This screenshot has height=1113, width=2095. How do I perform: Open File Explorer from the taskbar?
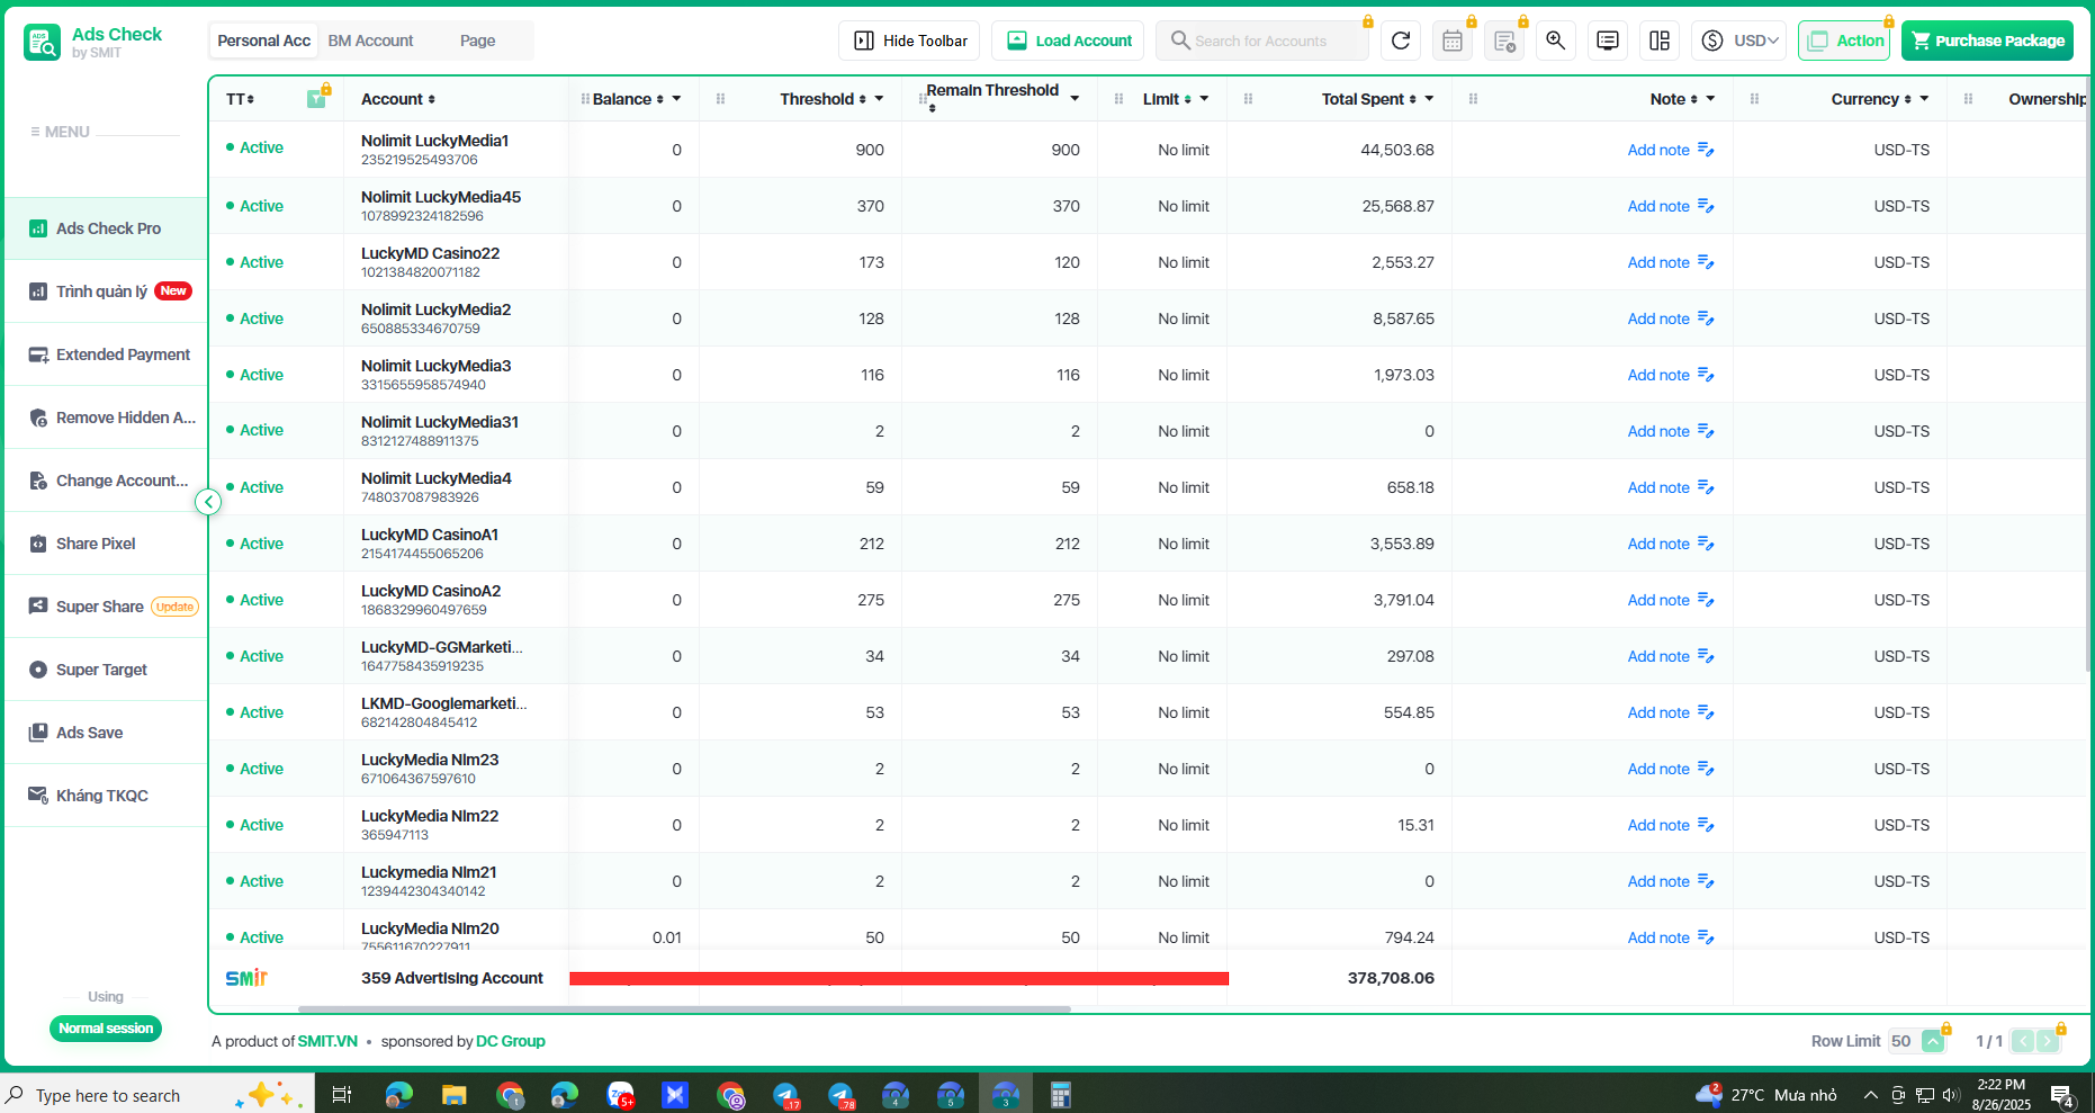454,1095
